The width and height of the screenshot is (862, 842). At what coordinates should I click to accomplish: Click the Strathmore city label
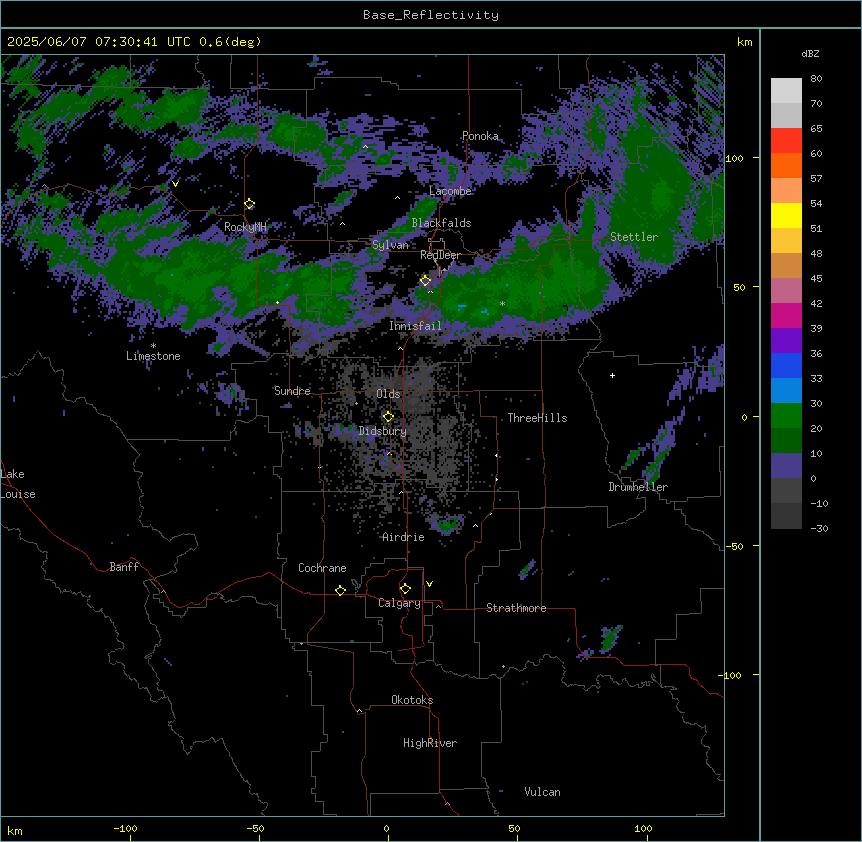[x=516, y=608]
